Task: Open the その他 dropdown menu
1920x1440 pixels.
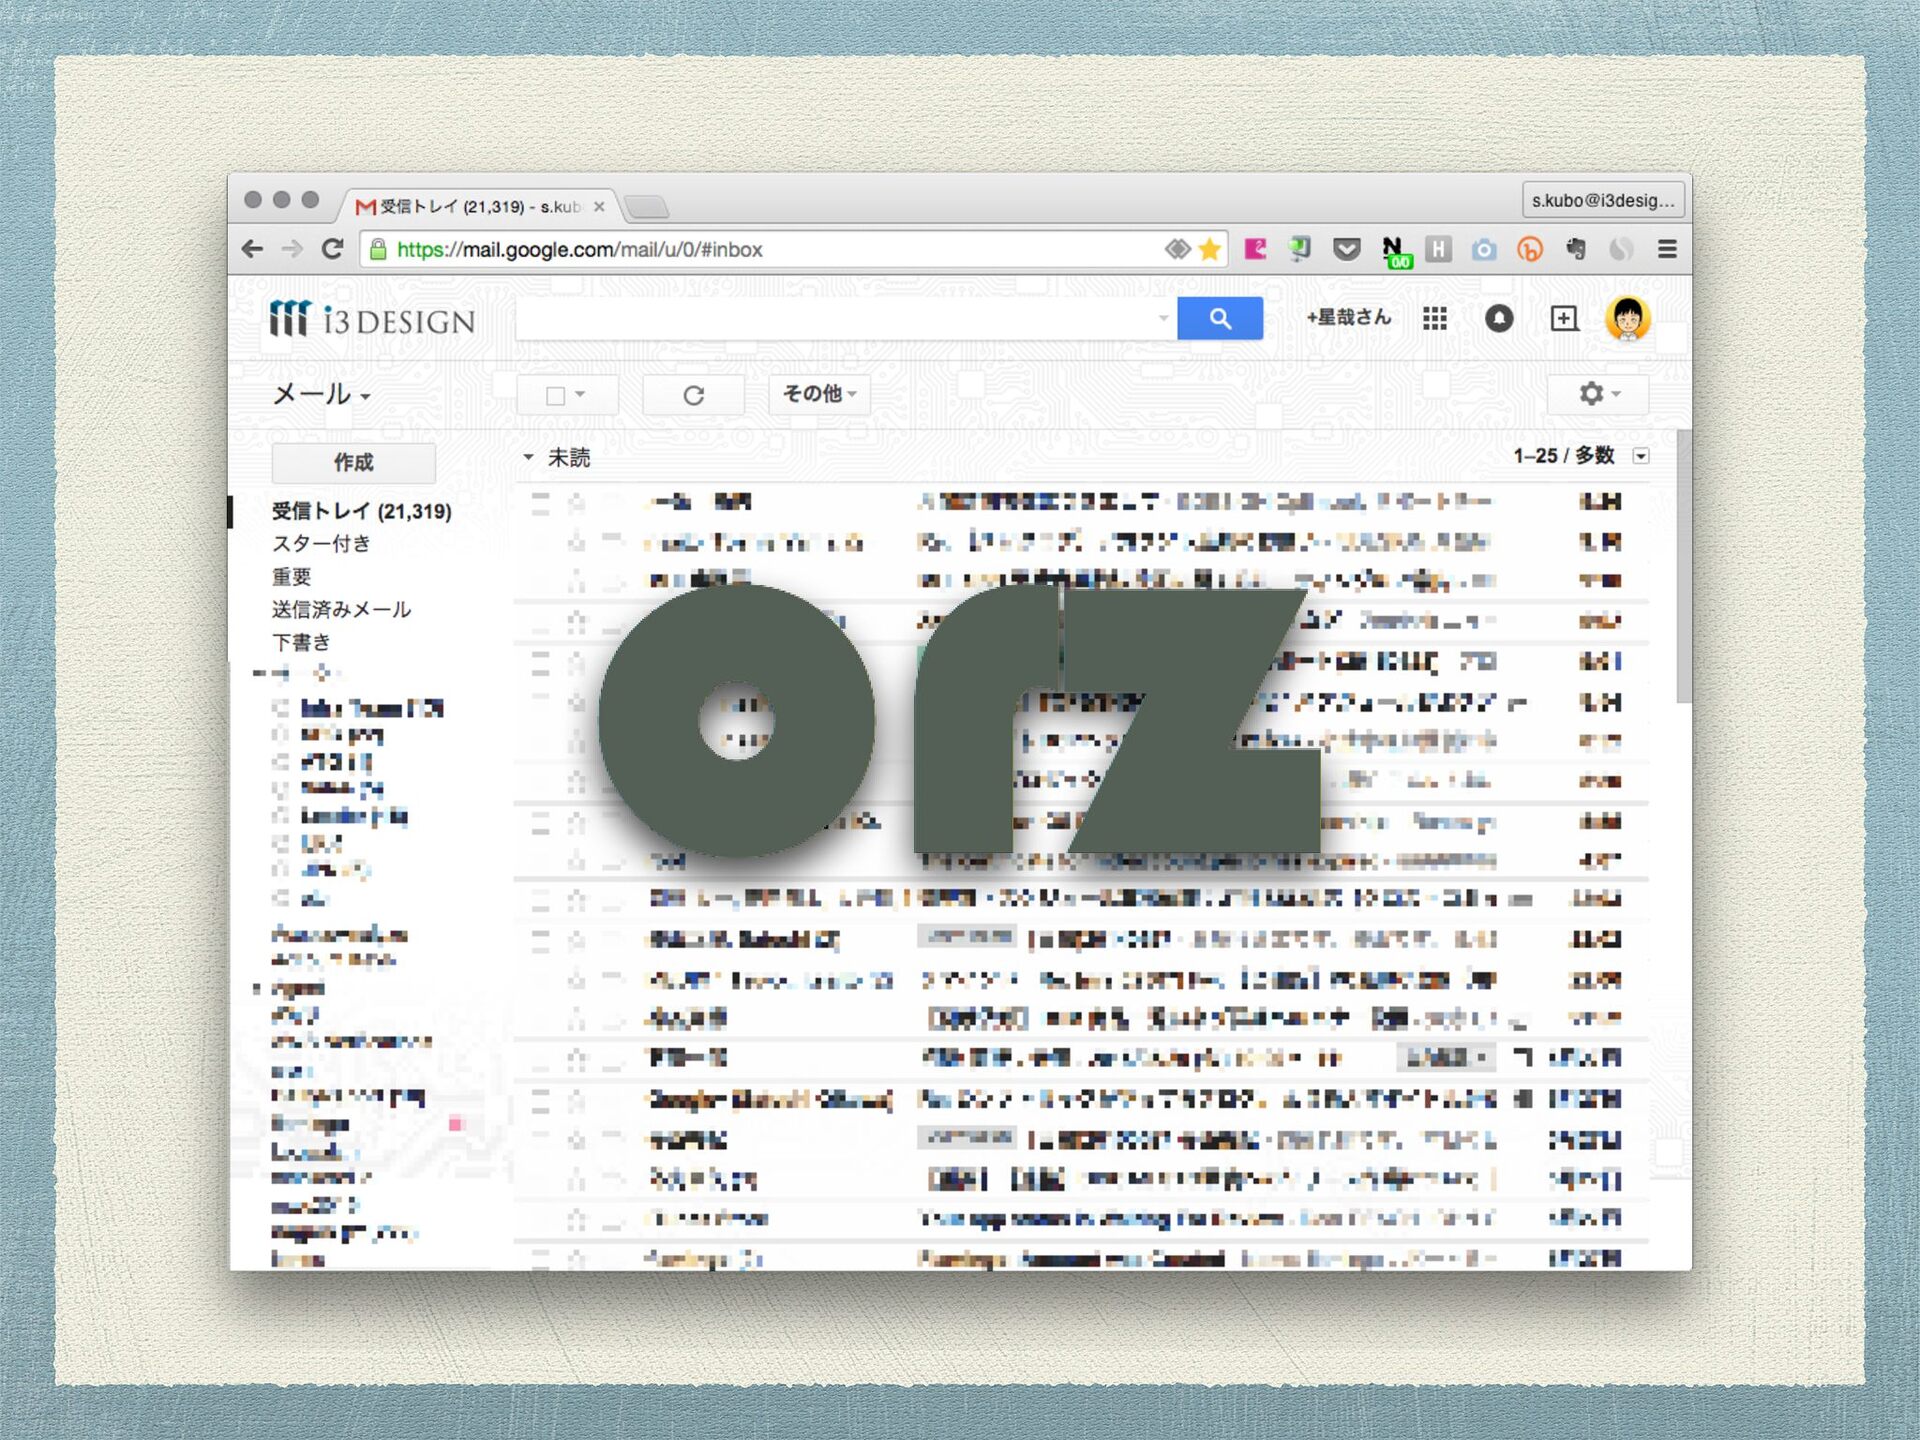Action: coord(819,394)
